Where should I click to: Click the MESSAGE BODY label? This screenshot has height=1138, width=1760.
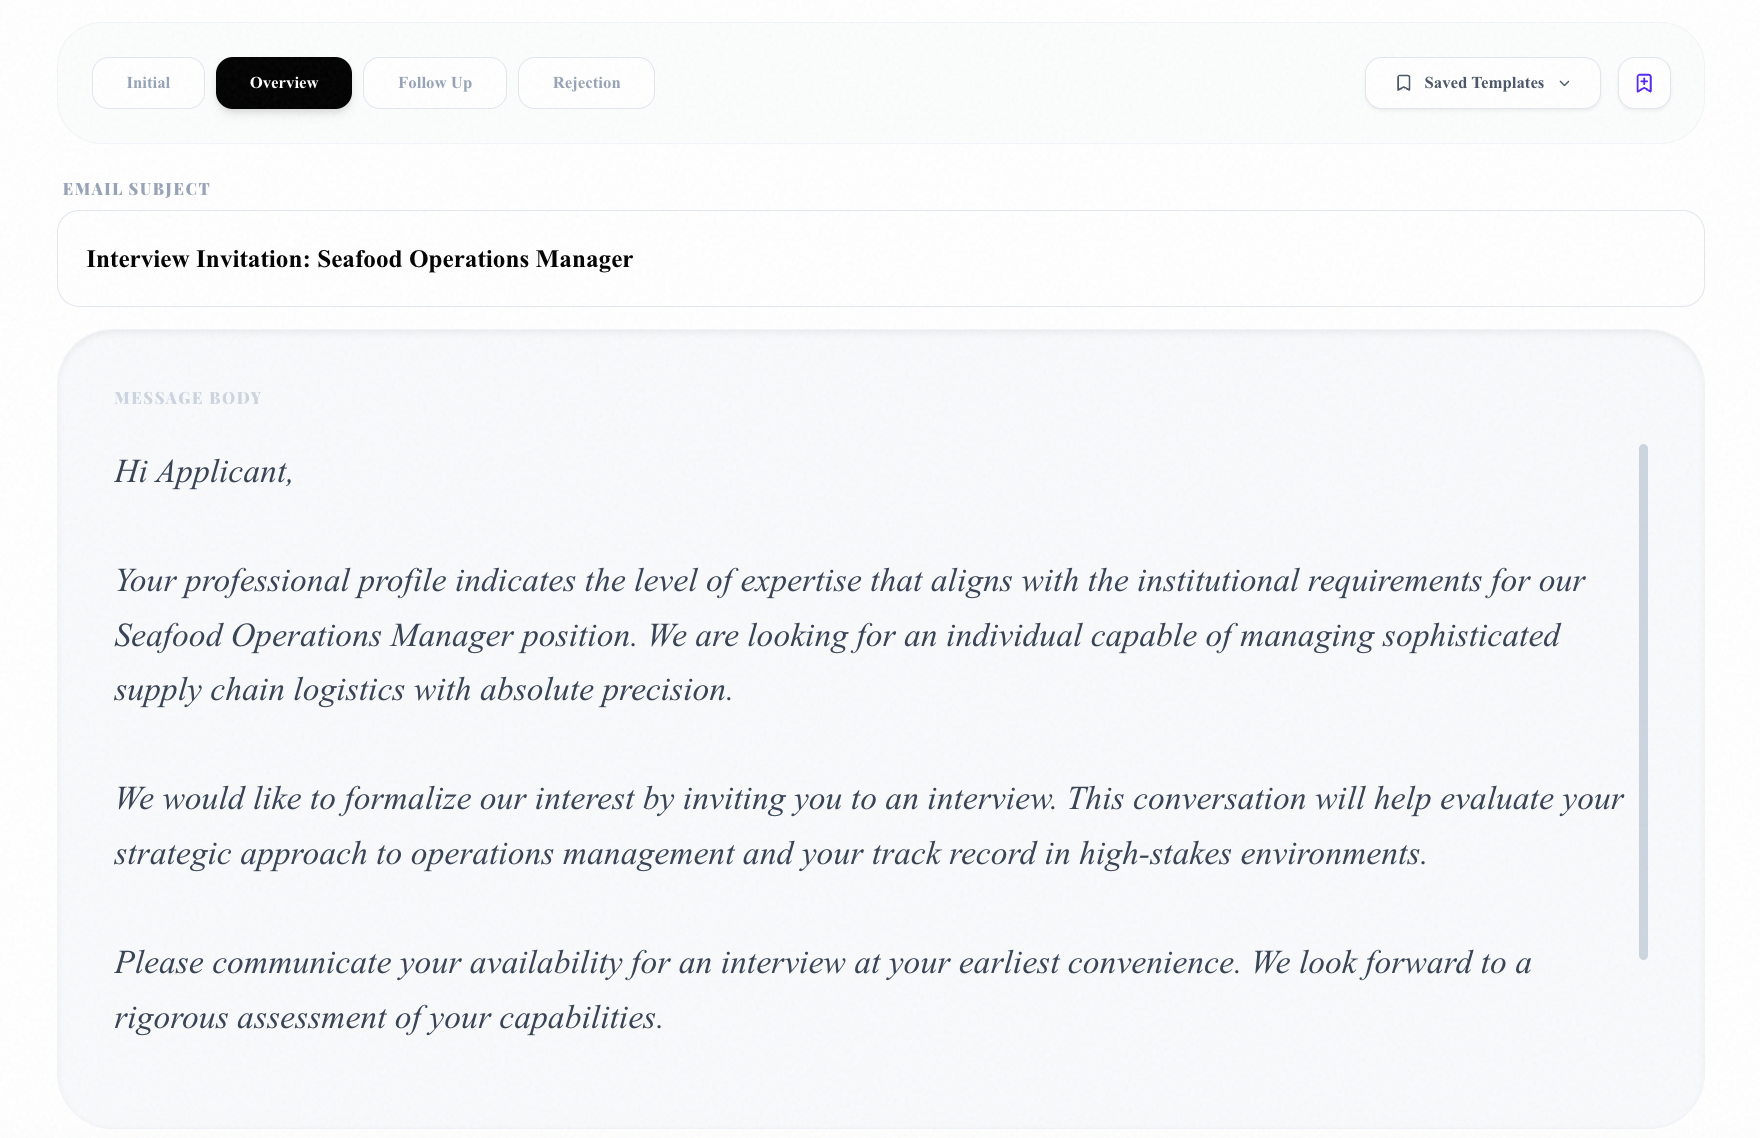[188, 397]
